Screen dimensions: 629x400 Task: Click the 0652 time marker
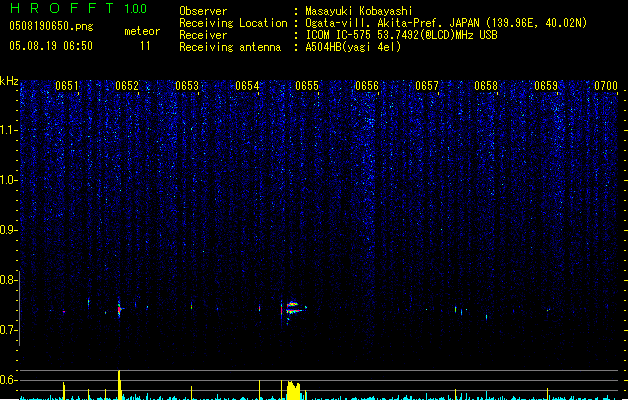click(127, 86)
